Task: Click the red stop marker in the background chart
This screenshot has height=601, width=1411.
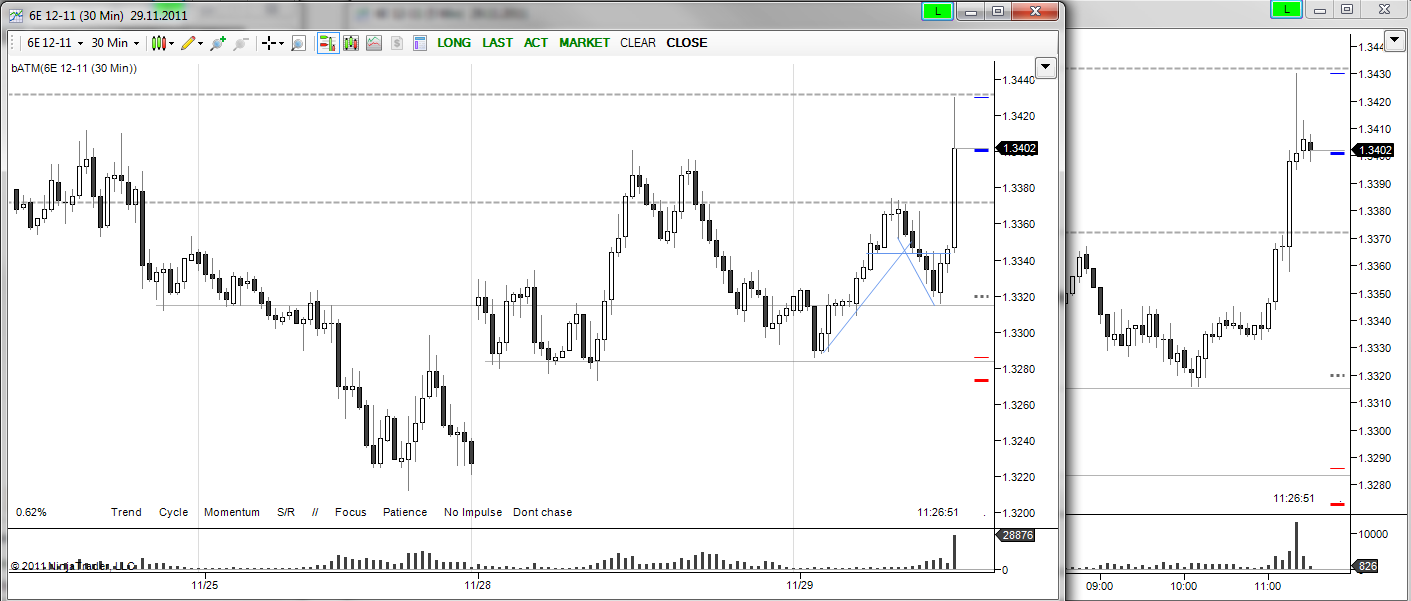Action: tap(1337, 504)
